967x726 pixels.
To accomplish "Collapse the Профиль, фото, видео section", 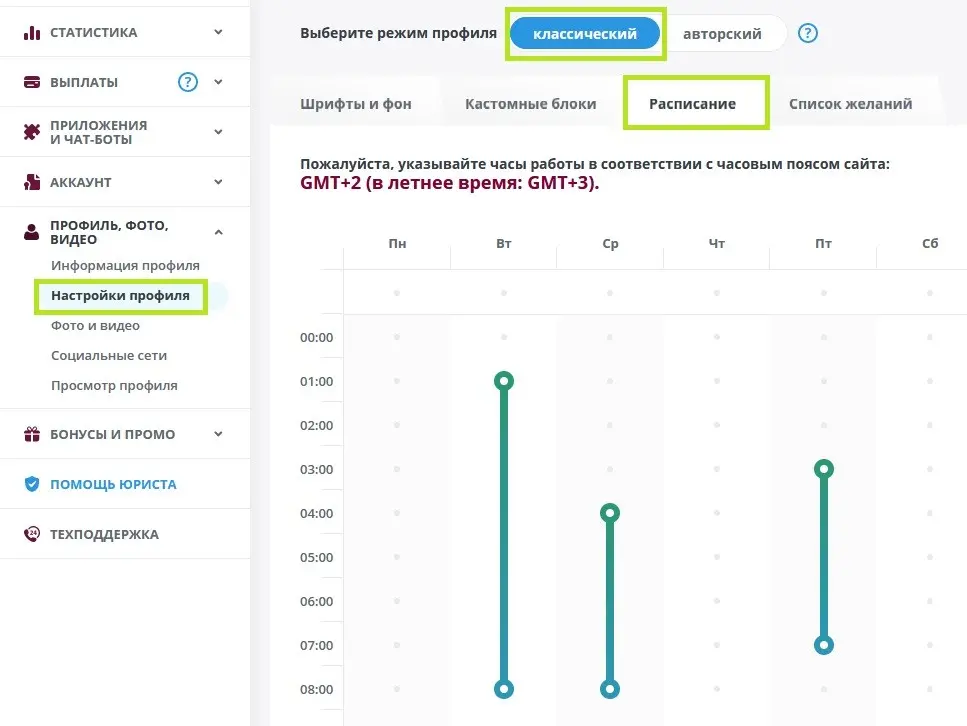I will tap(218, 232).
